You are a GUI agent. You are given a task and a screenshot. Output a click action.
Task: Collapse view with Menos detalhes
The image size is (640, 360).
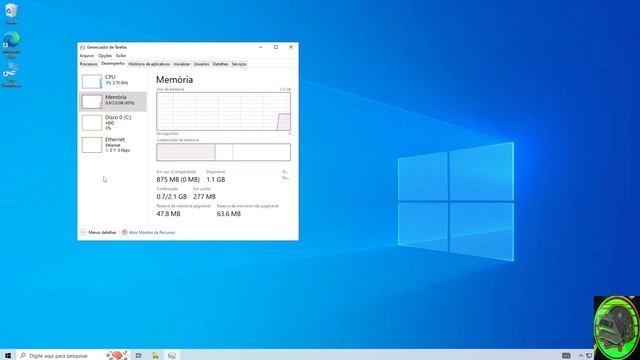click(98, 232)
